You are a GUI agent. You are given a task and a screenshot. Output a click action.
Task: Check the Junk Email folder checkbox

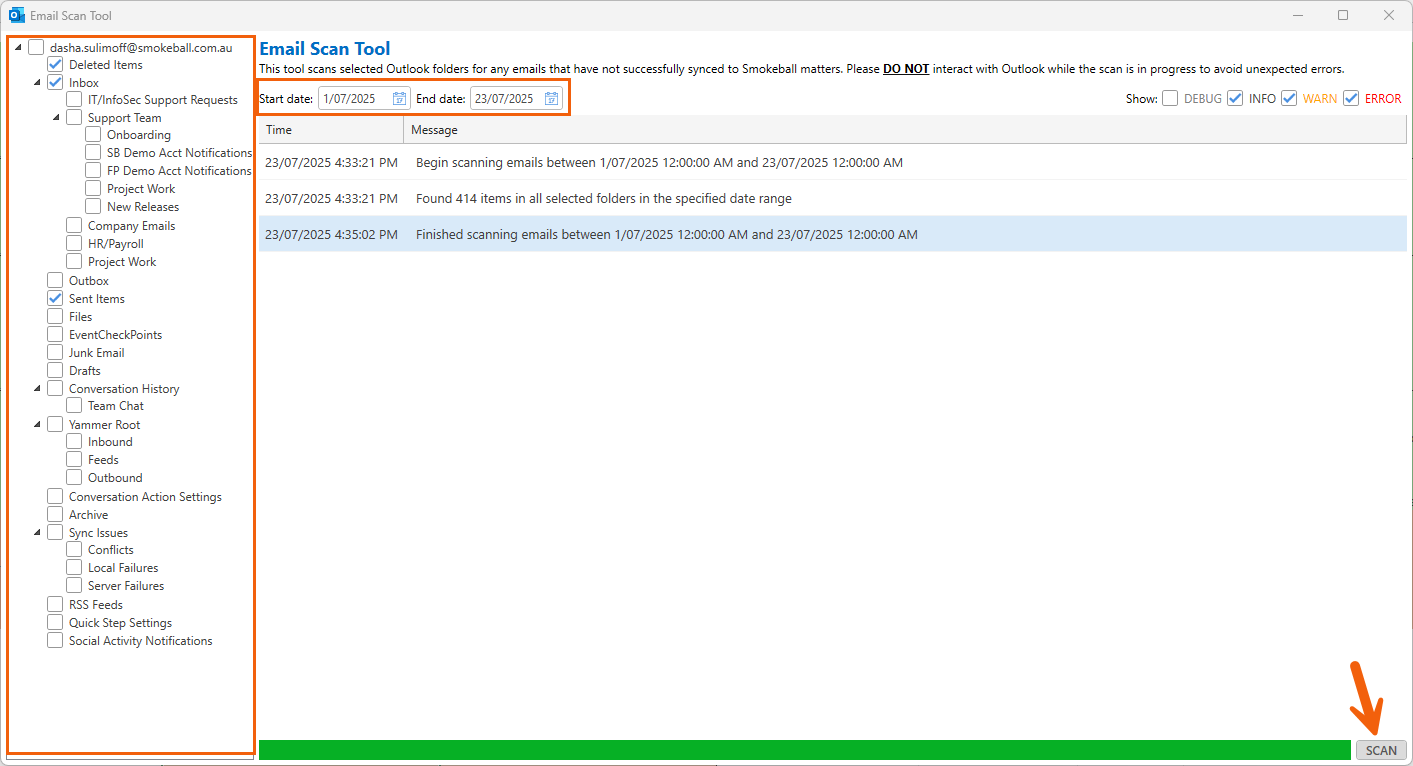pyautogui.click(x=55, y=353)
